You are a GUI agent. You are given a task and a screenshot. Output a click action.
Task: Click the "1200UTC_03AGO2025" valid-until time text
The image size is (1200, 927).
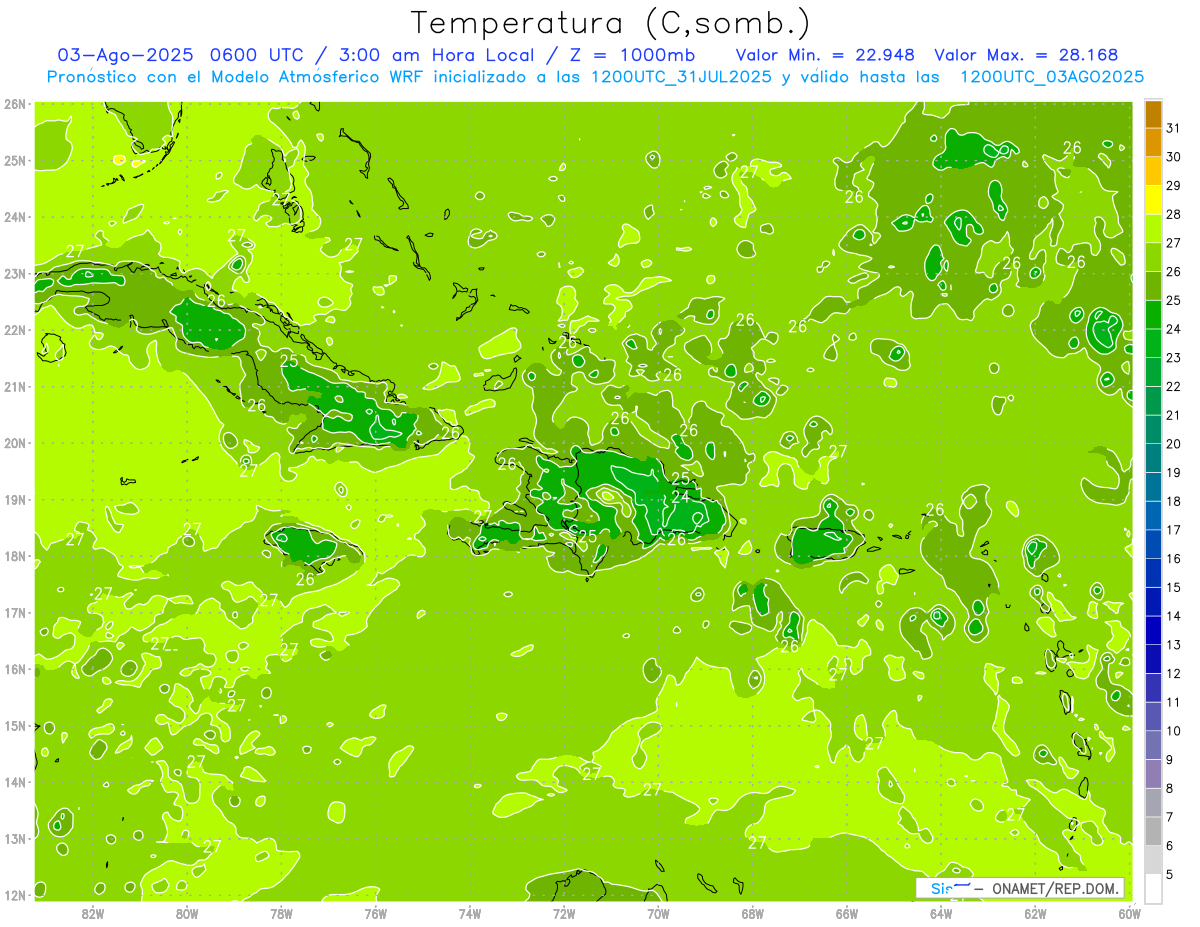click(1052, 77)
